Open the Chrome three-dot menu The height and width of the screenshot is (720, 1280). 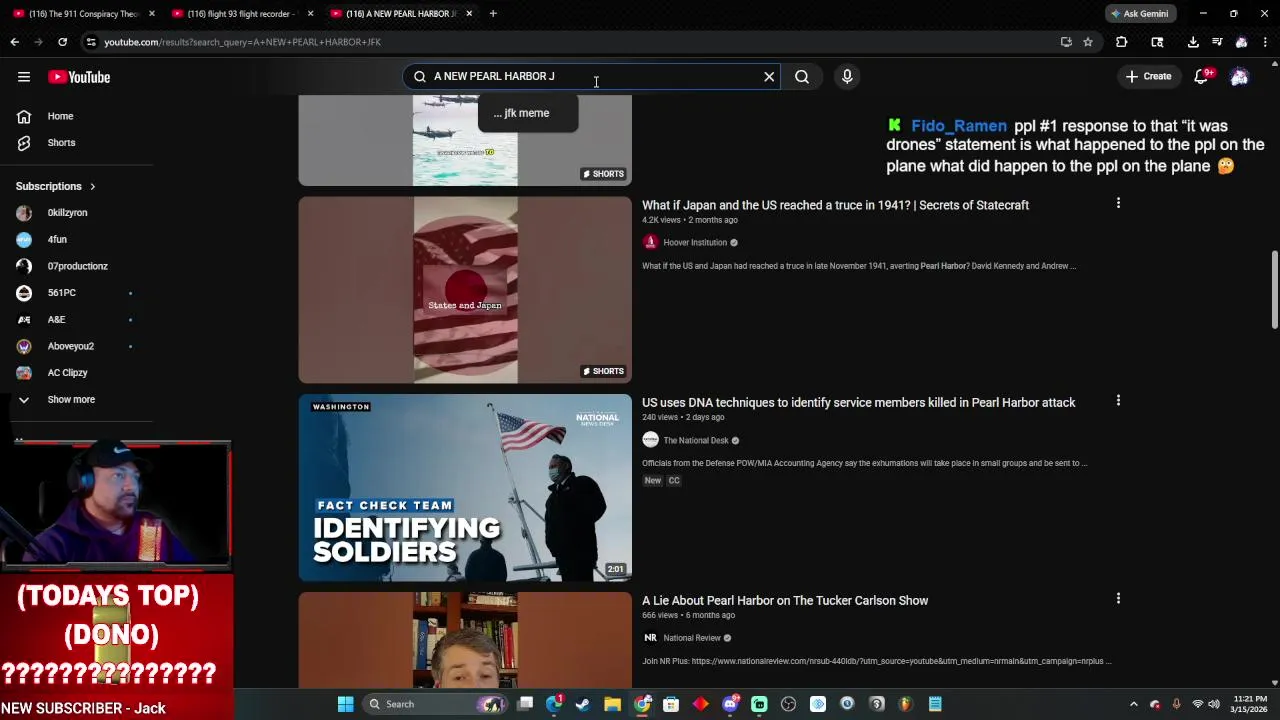point(1265,42)
